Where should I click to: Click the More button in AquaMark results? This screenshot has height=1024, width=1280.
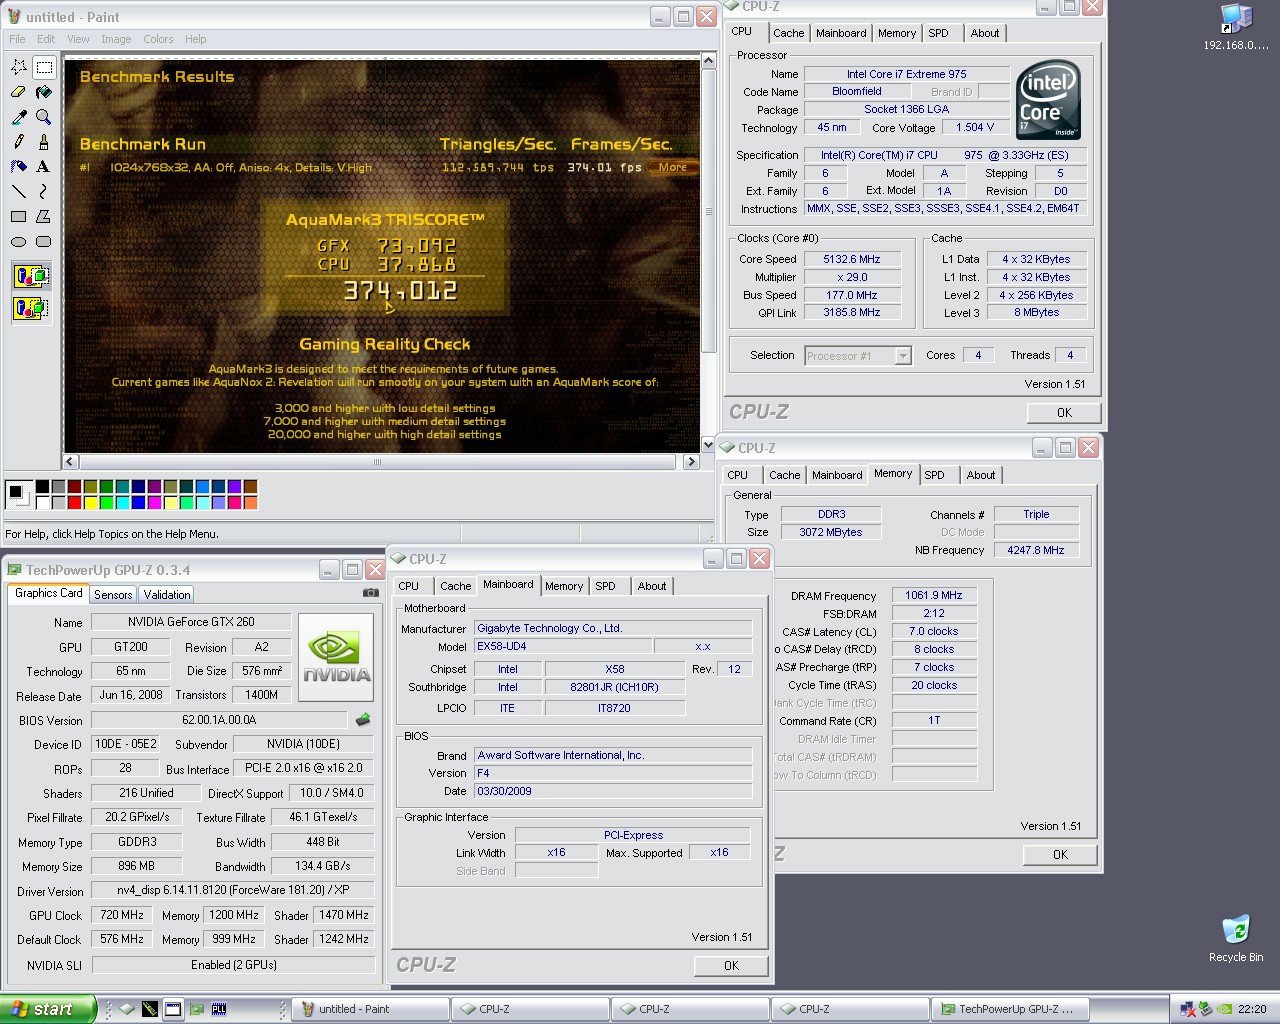click(x=673, y=167)
